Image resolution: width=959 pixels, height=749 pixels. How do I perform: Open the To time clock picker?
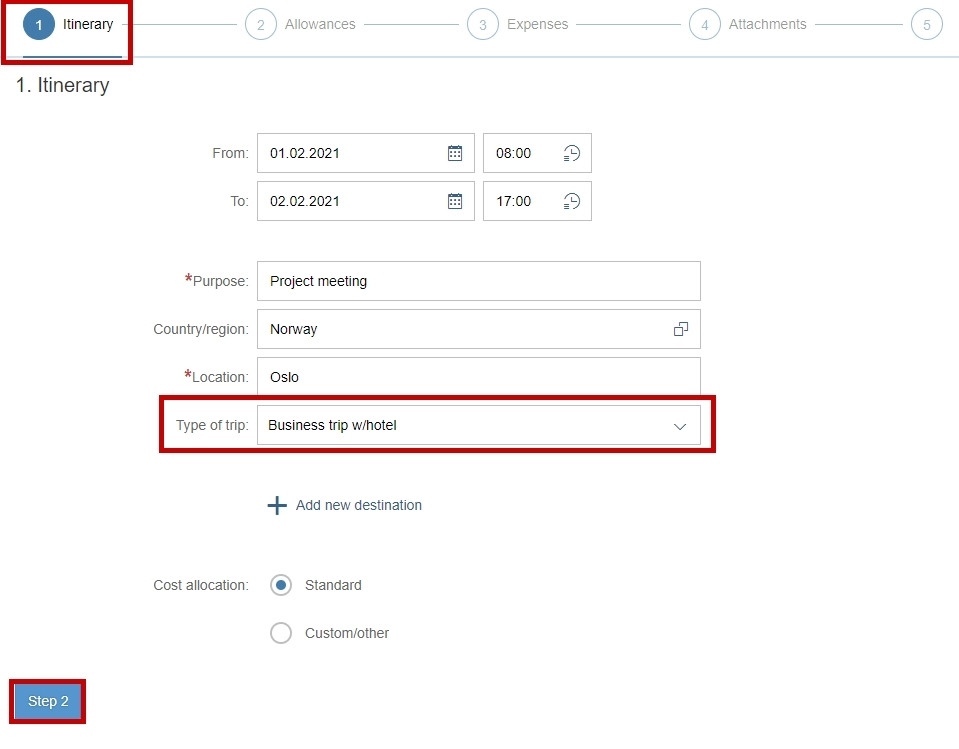[x=571, y=201]
